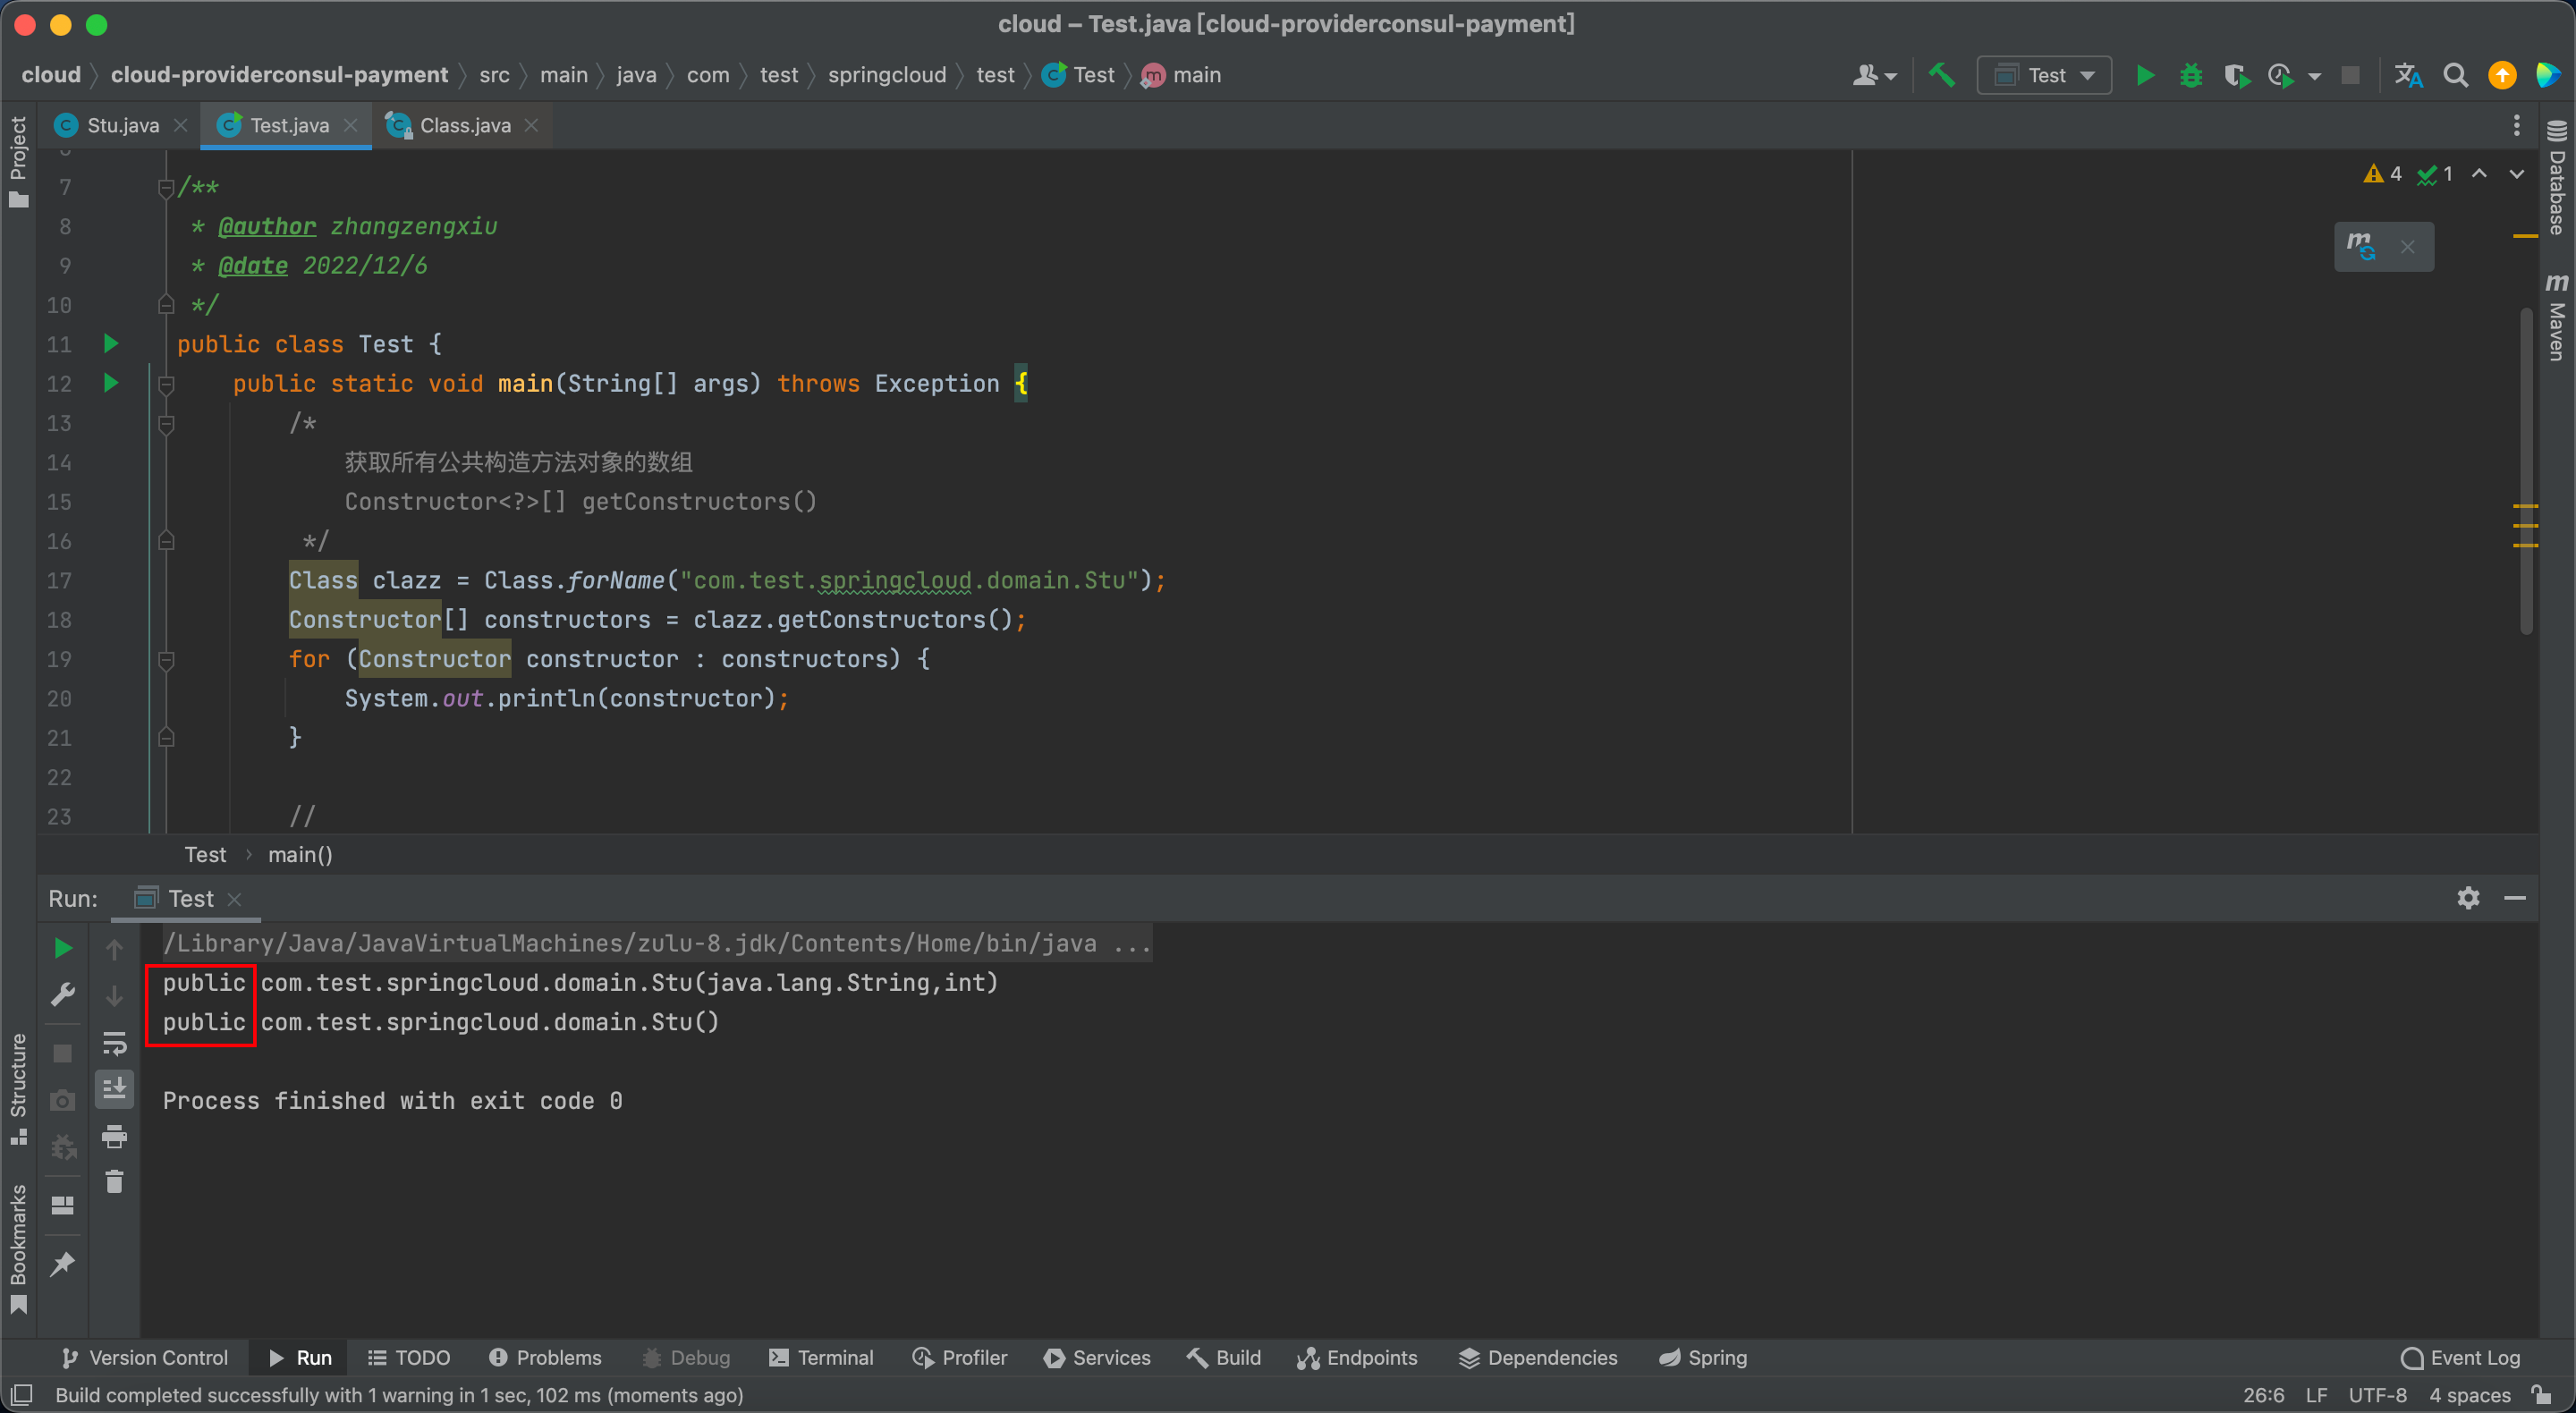This screenshot has height=1413, width=2576.
Task: Click Maven reload floating icon
Action: tap(2361, 246)
